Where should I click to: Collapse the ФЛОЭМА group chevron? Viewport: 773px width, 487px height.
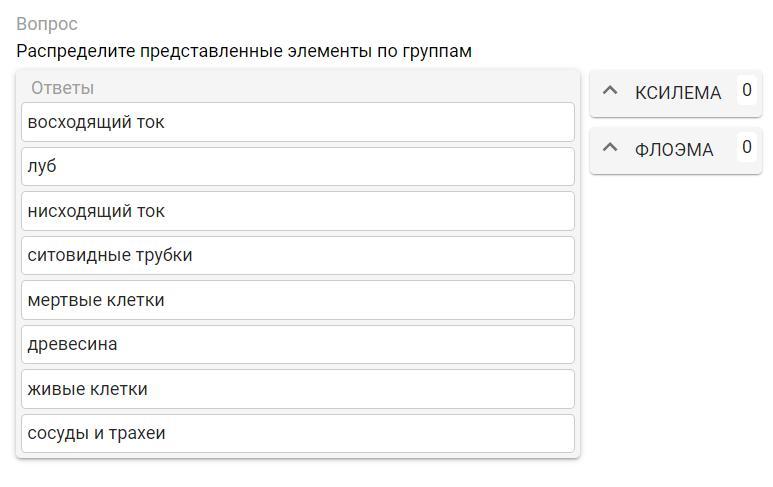coord(611,149)
